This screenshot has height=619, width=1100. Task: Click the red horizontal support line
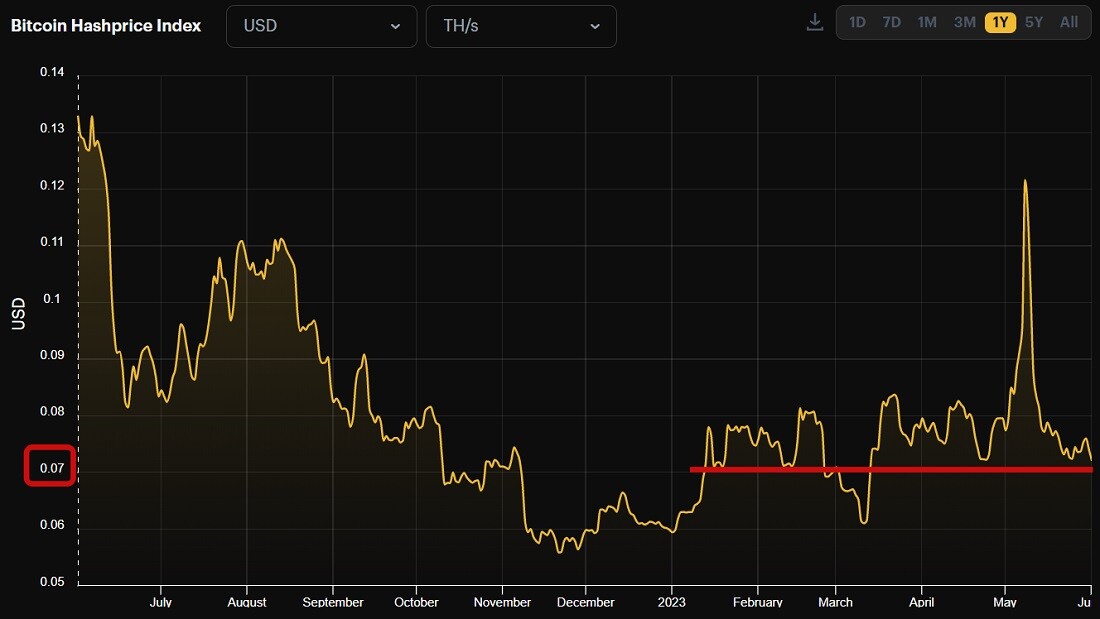pos(891,470)
